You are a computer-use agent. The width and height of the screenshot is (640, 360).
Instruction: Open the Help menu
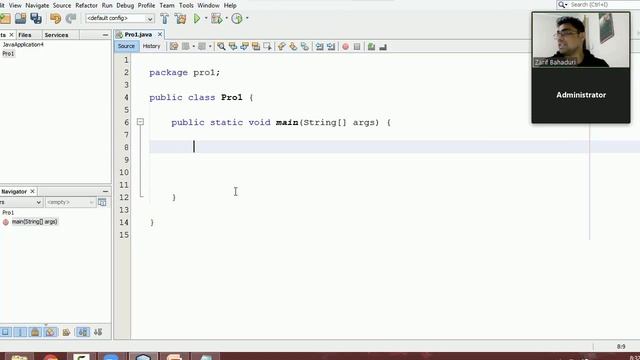tap(230, 5)
